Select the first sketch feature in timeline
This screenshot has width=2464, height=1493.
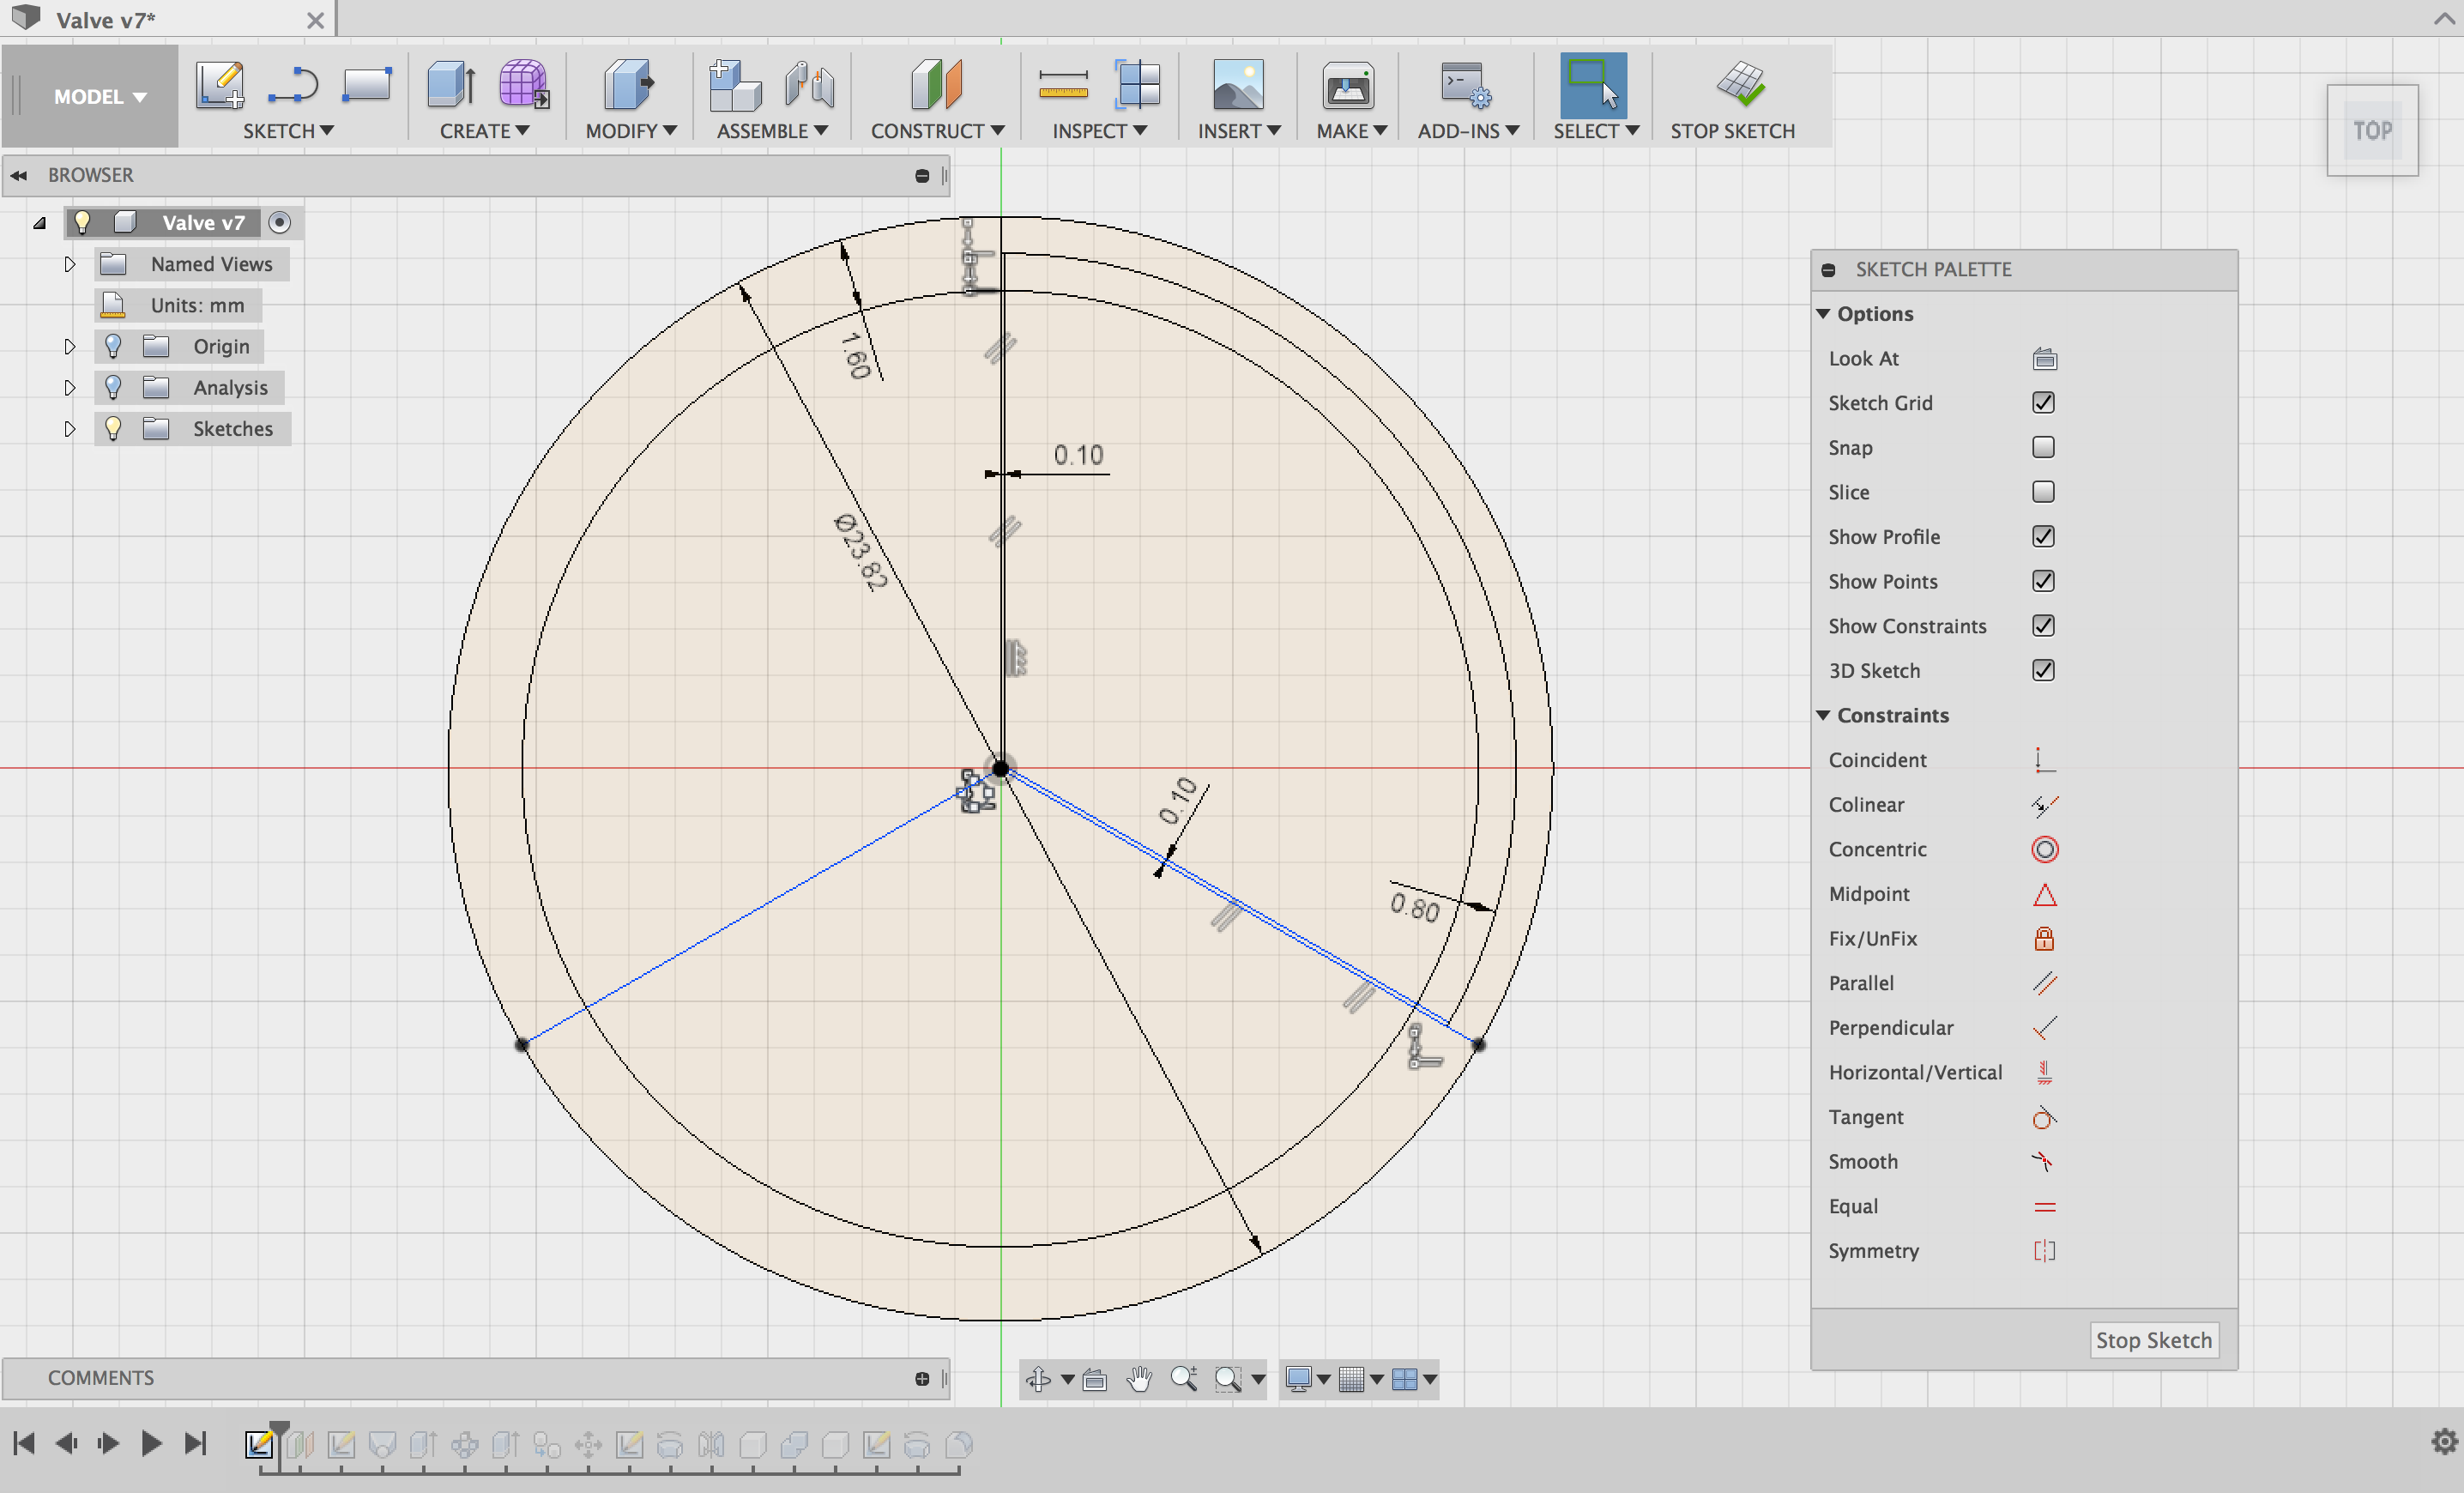point(259,1444)
